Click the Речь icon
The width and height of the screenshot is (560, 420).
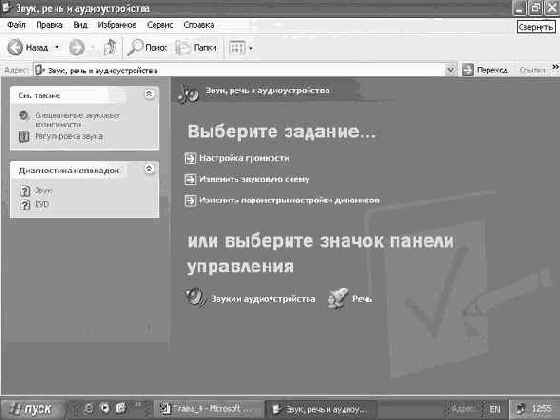(338, 299)
